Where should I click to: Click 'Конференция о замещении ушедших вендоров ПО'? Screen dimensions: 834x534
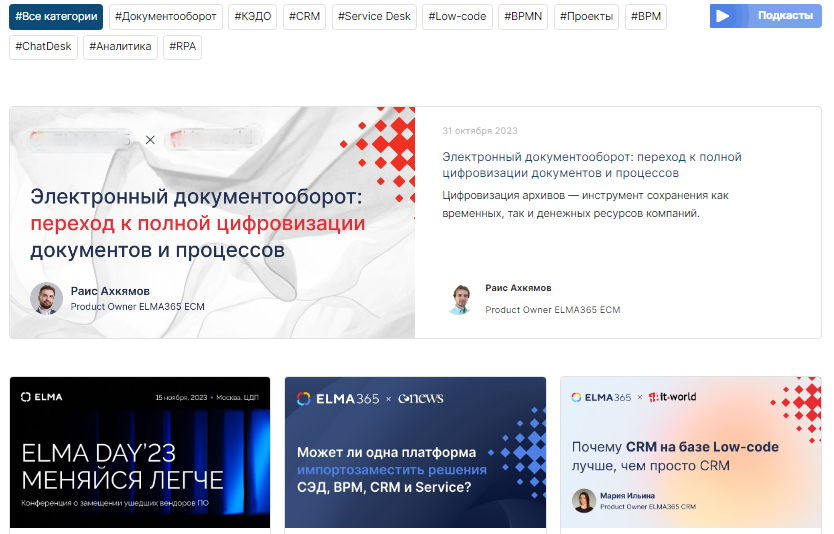tap(115, 503)
